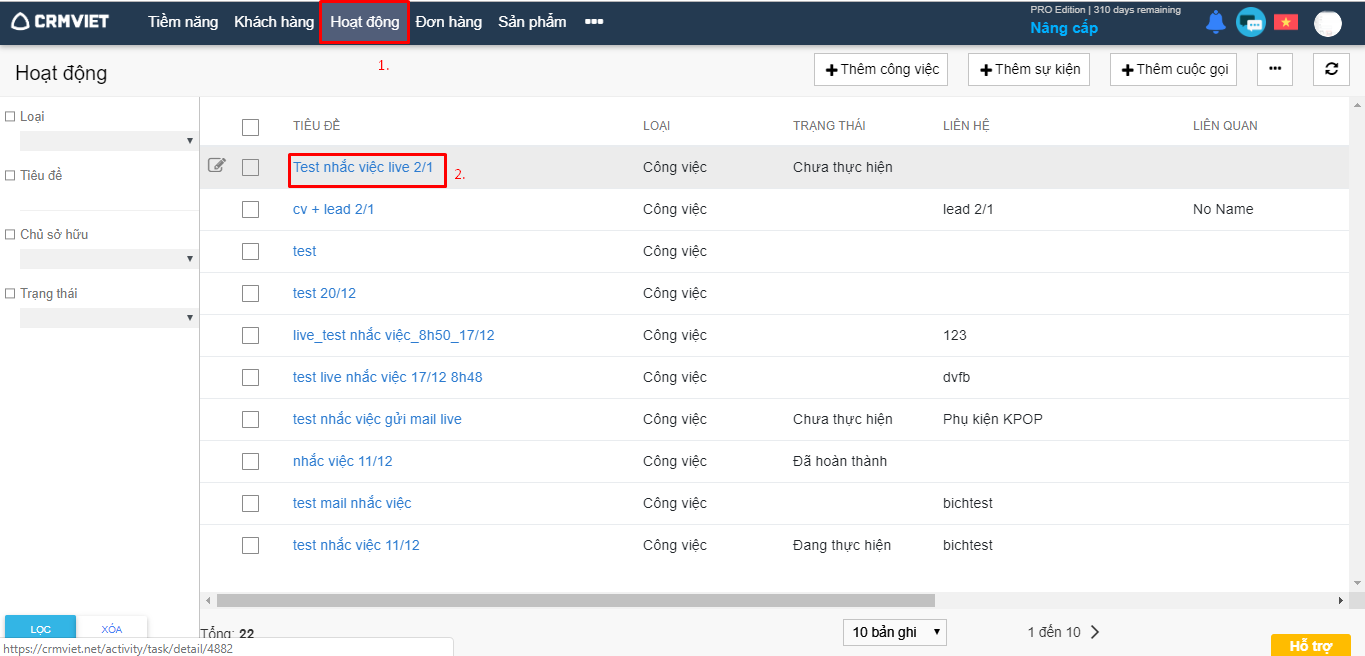Open the chat messages icon
The width and height of the screenshot is (1365, 656).
tap(1250, 22)
